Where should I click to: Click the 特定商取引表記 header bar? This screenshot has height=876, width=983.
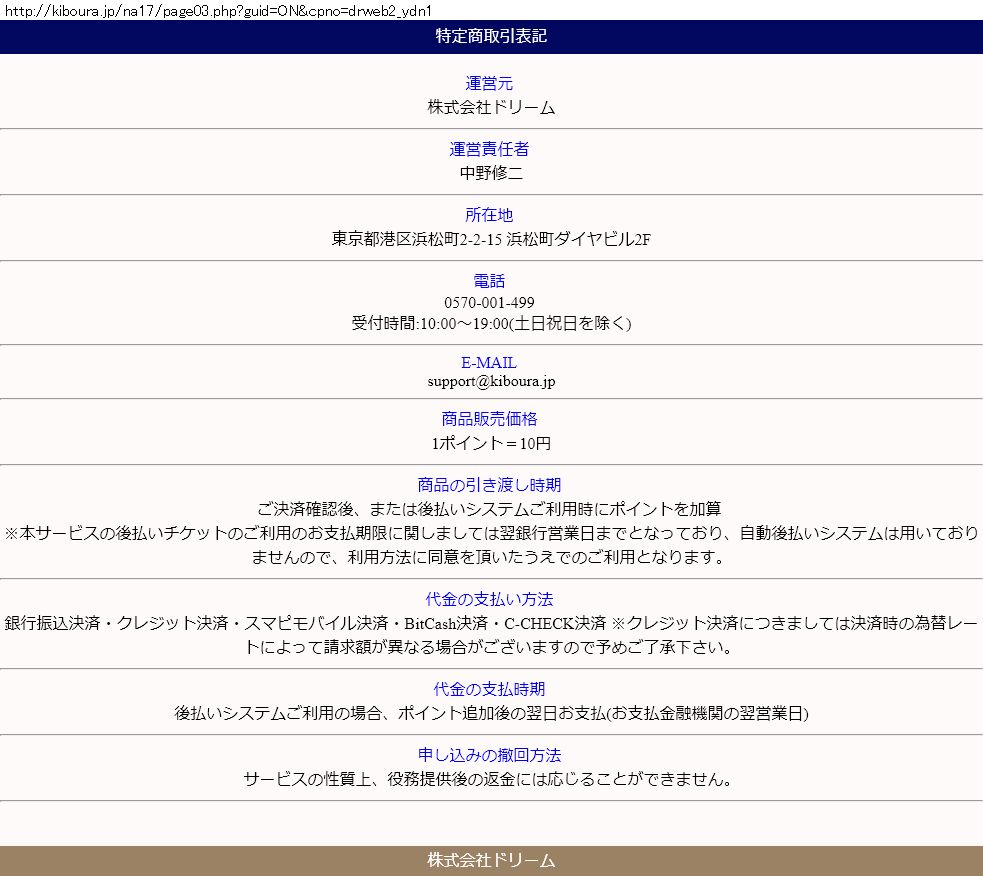[x=491, y=37]
